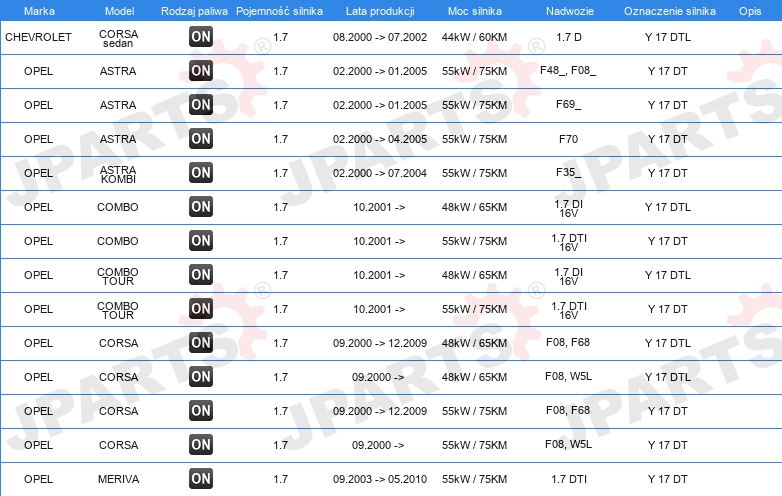Click the ON icon for COMBO TOUR 48kW / 65KM
The height and width of the screenshot is (496, 782).
pyautogui.click(x=201, y=275)
